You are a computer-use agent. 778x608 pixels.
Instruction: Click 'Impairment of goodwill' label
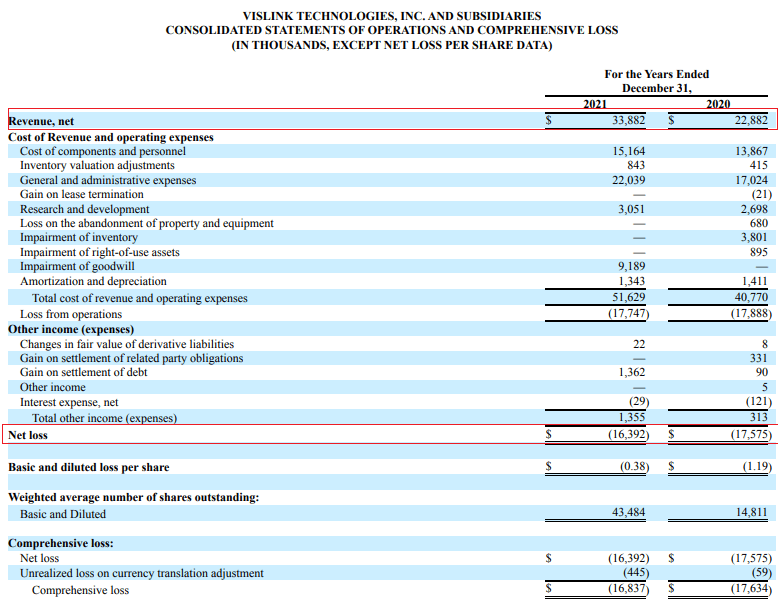[x=77, y=266]
